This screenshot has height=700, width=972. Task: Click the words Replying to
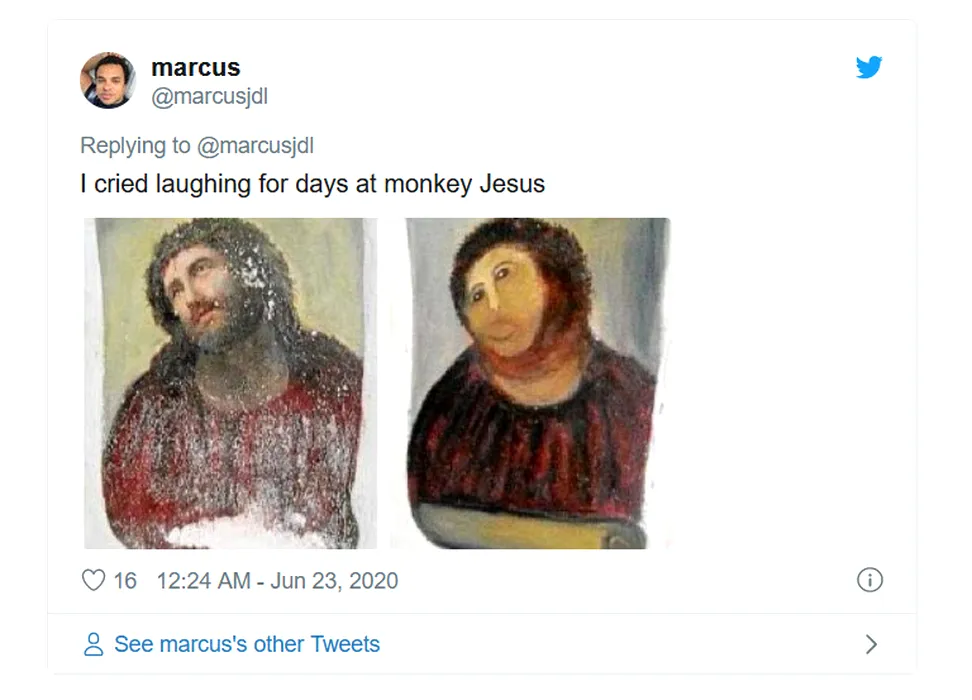(x=135, y=145)
